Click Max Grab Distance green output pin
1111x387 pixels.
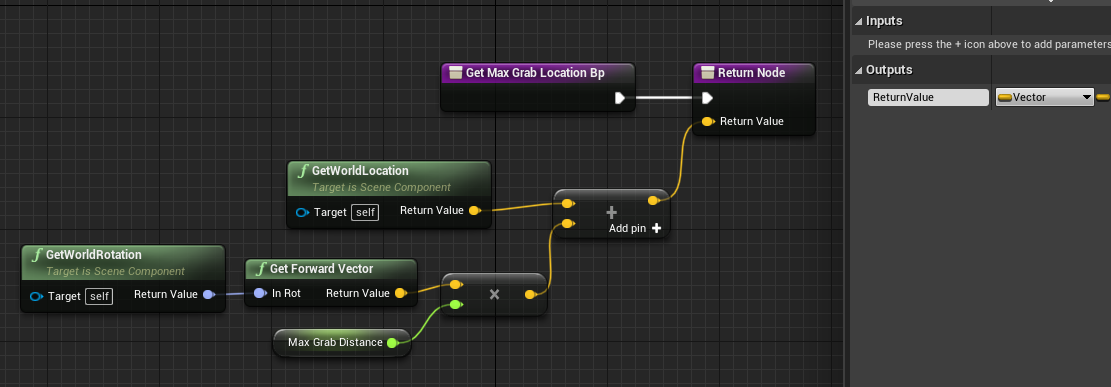tap(392, 343)
